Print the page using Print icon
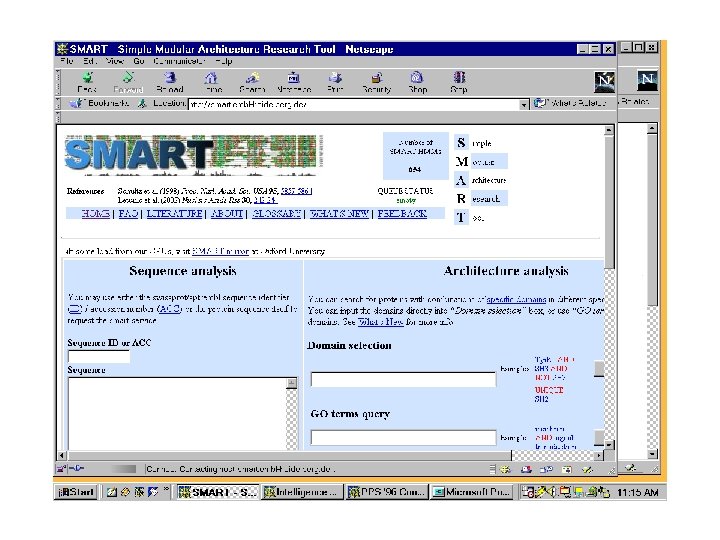 coord(335,83)
